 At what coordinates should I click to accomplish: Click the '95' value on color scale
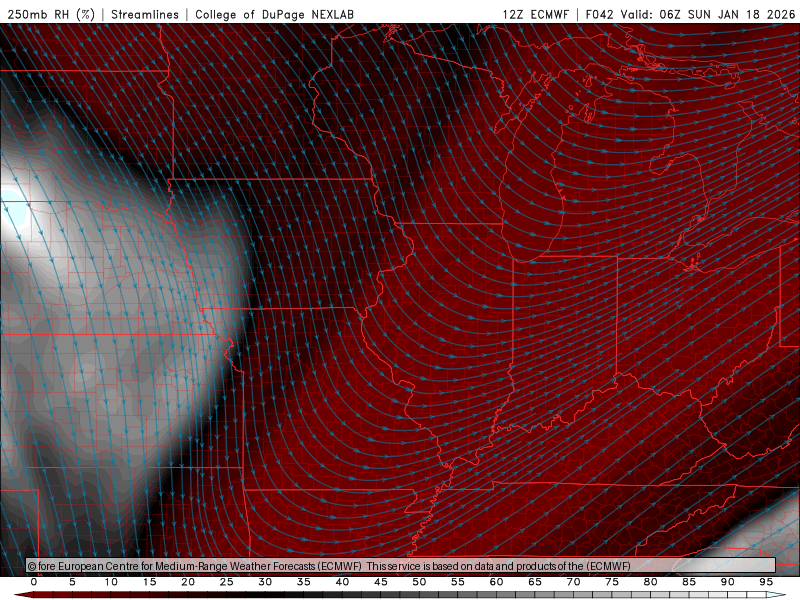click(x=766, y=582)
